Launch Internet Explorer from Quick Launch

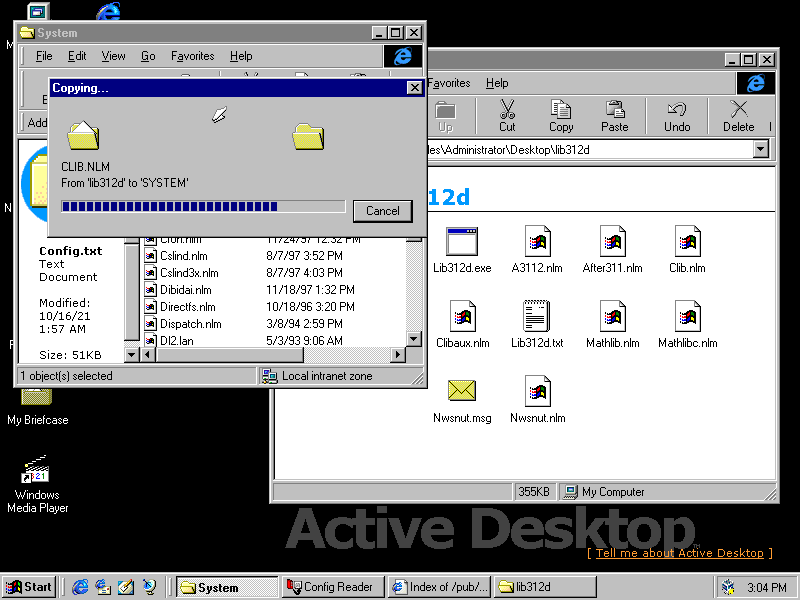(80, 587)
